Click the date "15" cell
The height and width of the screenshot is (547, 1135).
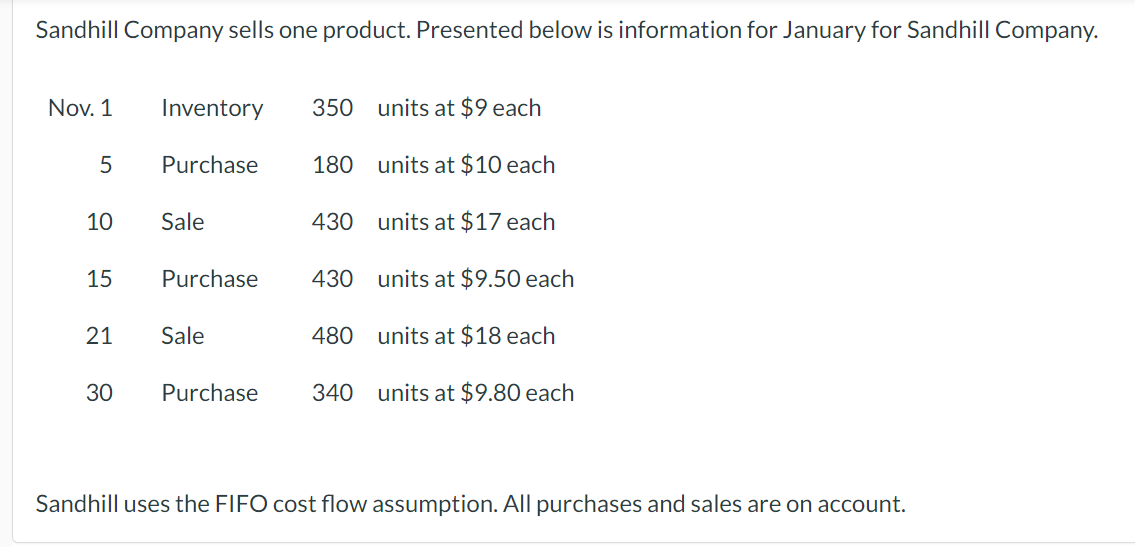click(99, 279)
